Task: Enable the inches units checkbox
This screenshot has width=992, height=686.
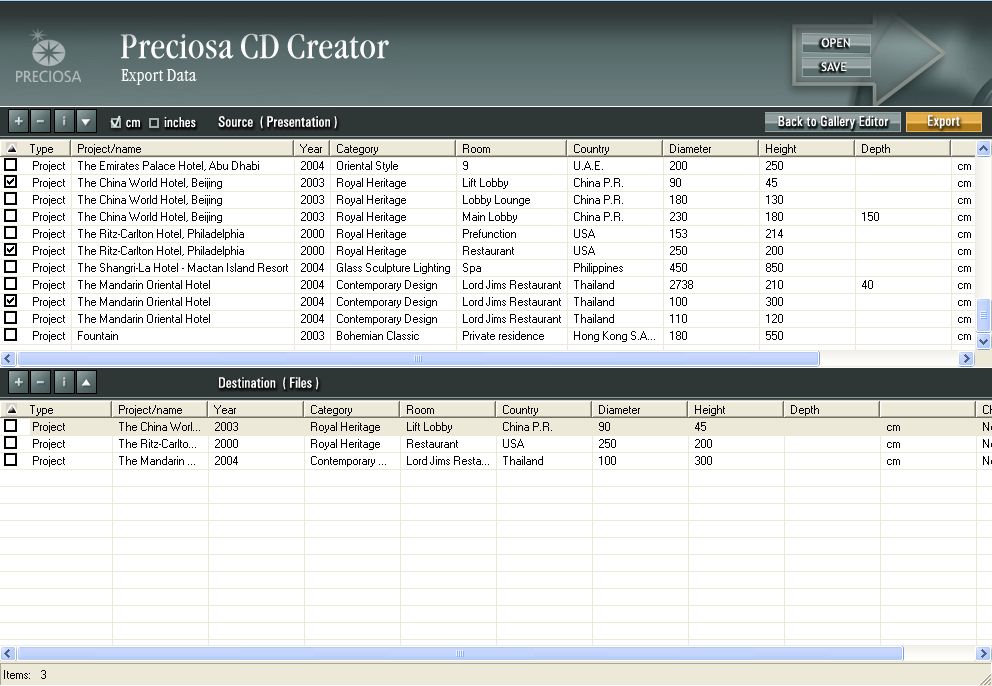Action: (x=154, y=123)
